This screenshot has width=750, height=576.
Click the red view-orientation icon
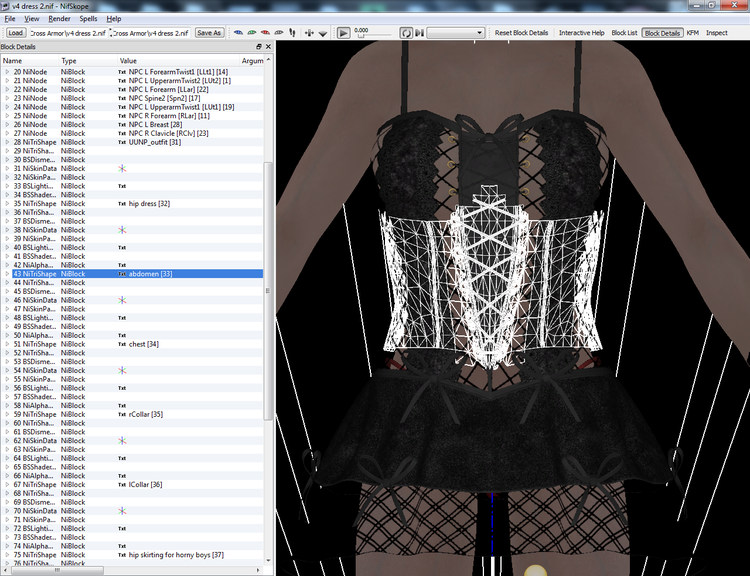[265, 33]
